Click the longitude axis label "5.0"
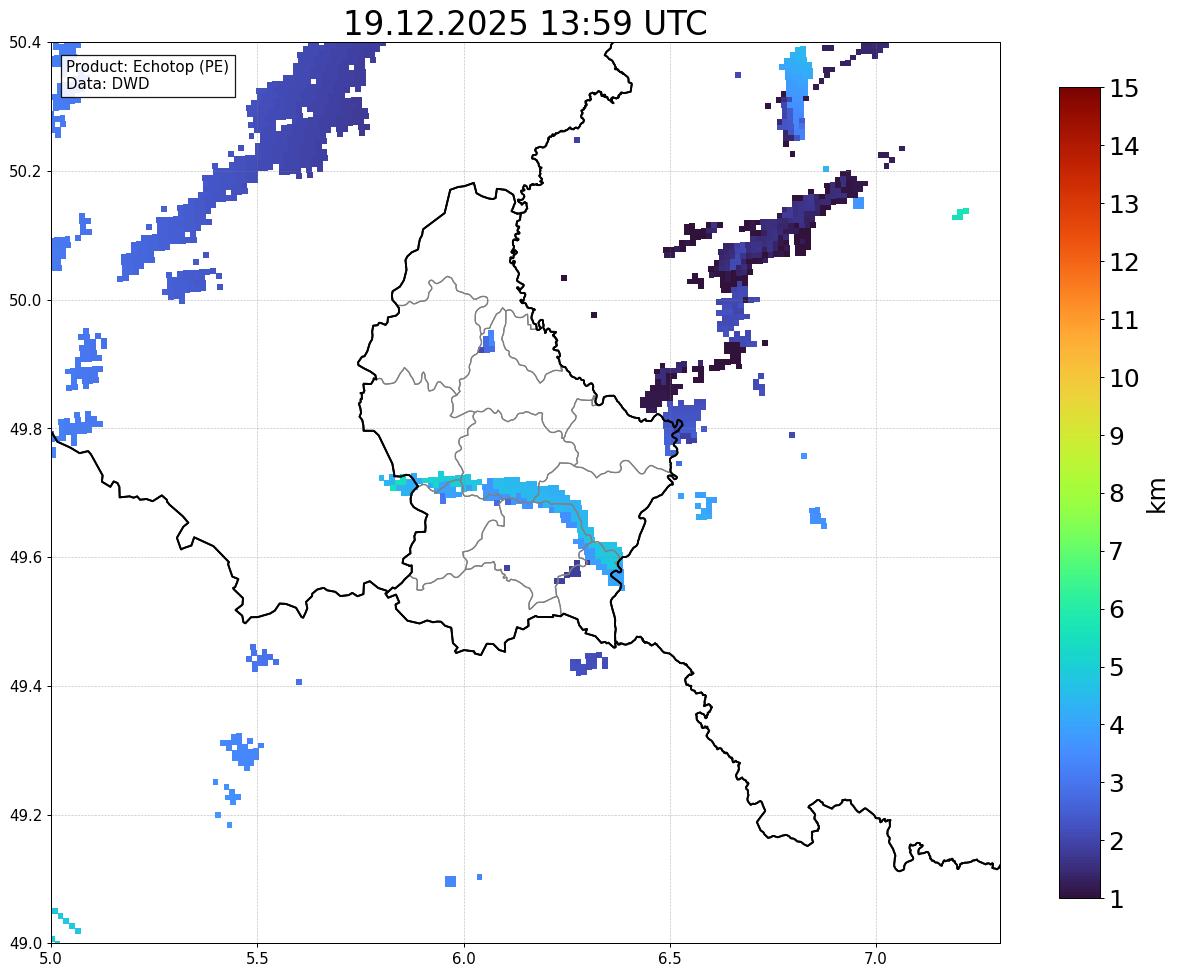The width and height of the screenshot is (1178, 976). (51, 959)
